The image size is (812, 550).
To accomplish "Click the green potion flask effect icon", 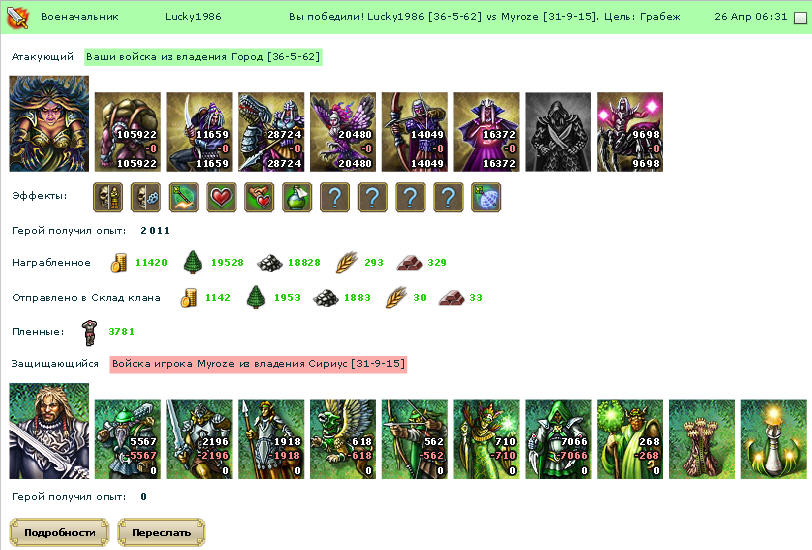I will tap(297, 197).
